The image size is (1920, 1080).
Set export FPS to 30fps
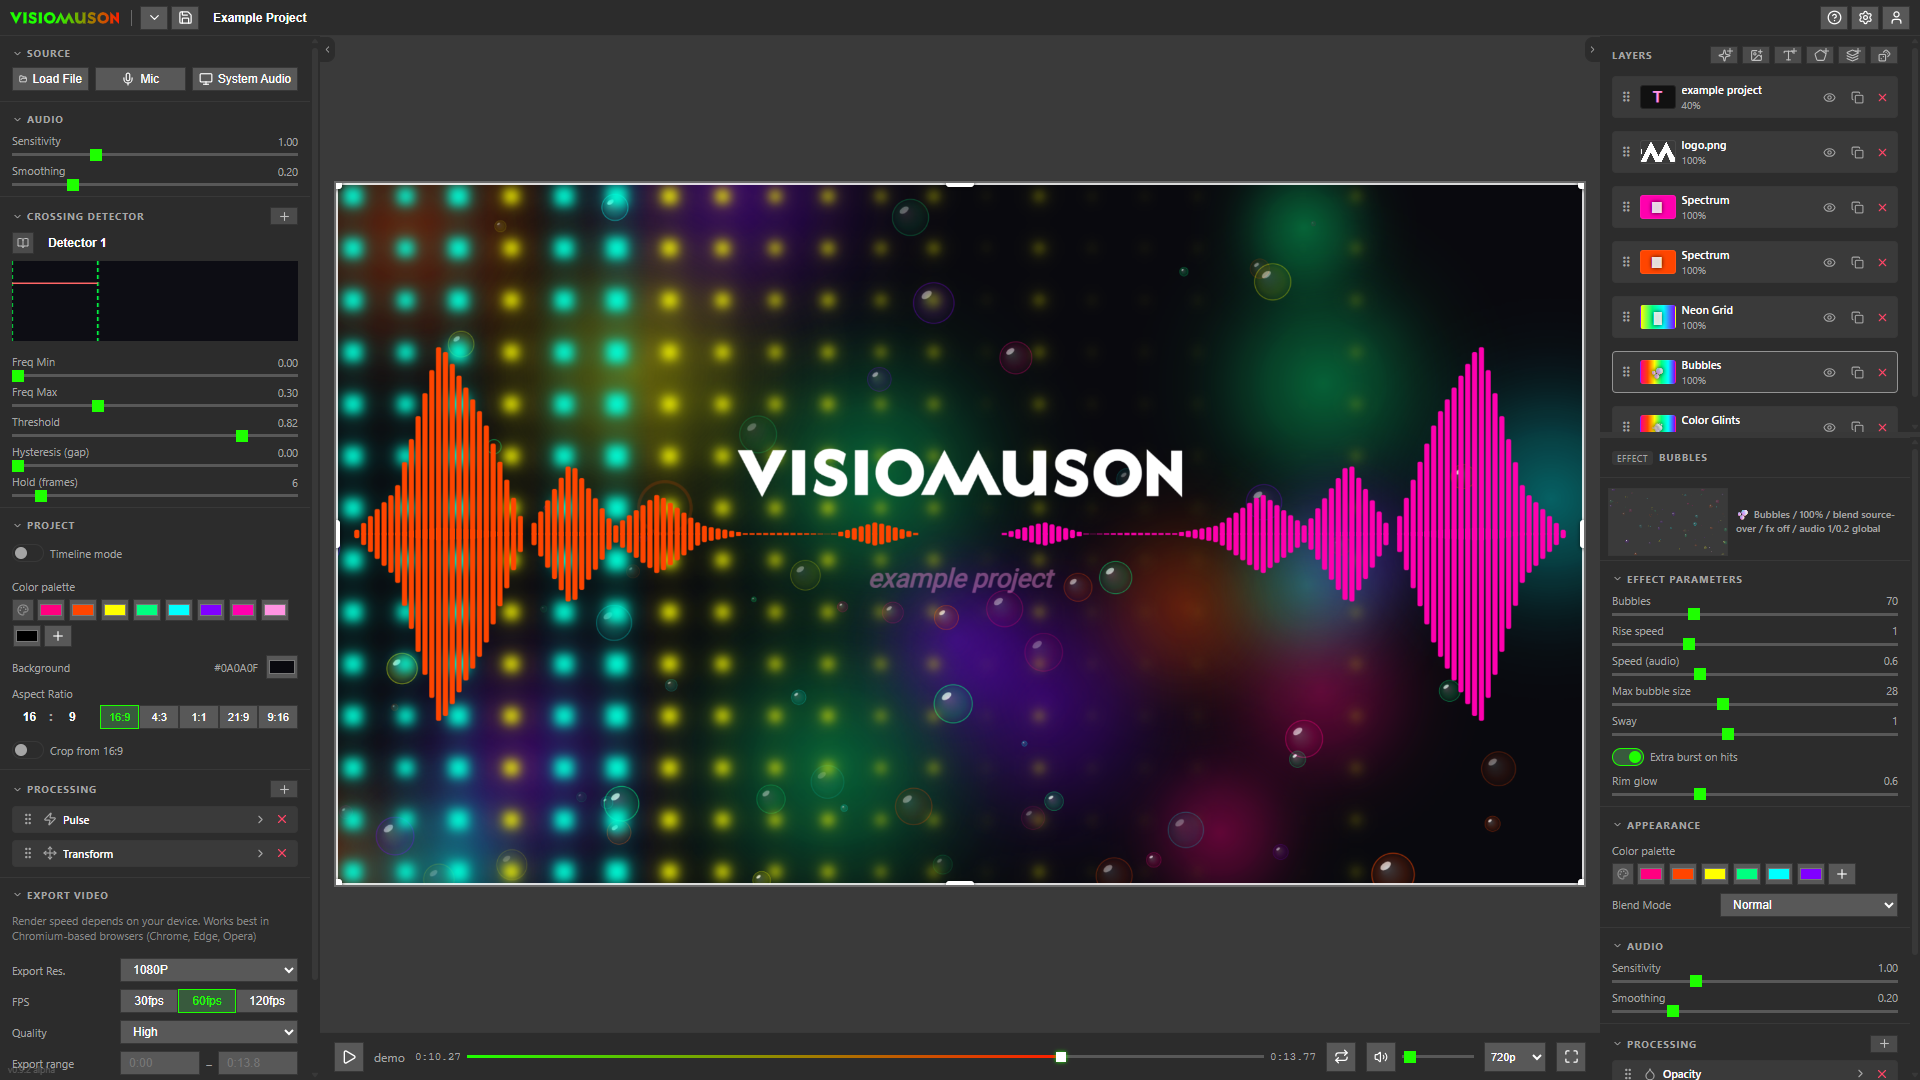coord(149,1001)
